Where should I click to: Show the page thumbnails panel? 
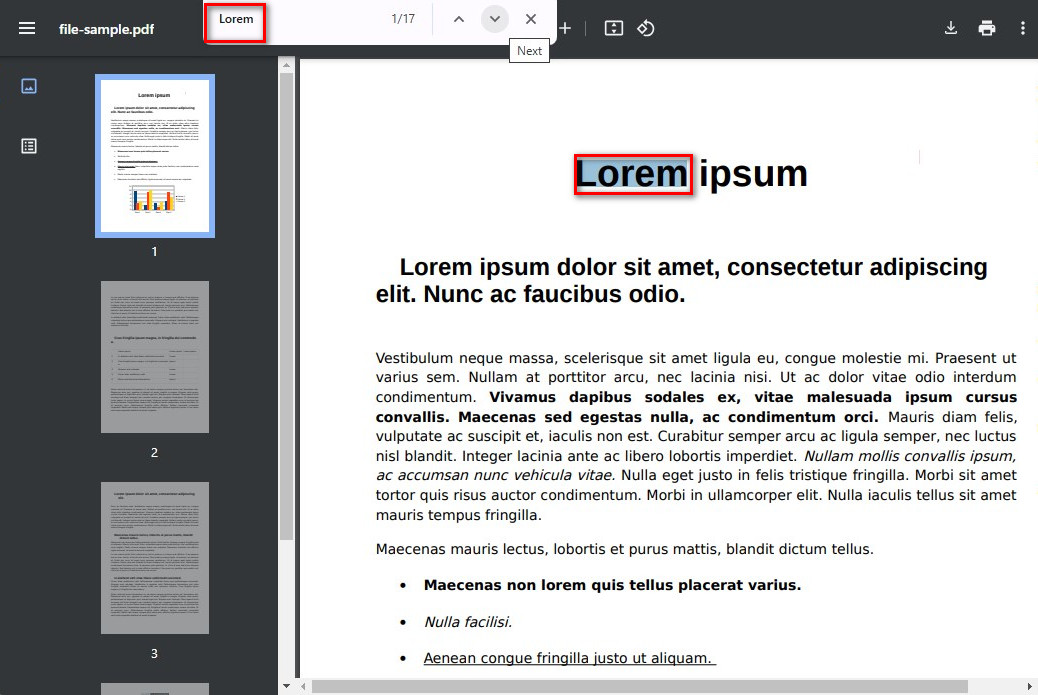click(29, 86)
